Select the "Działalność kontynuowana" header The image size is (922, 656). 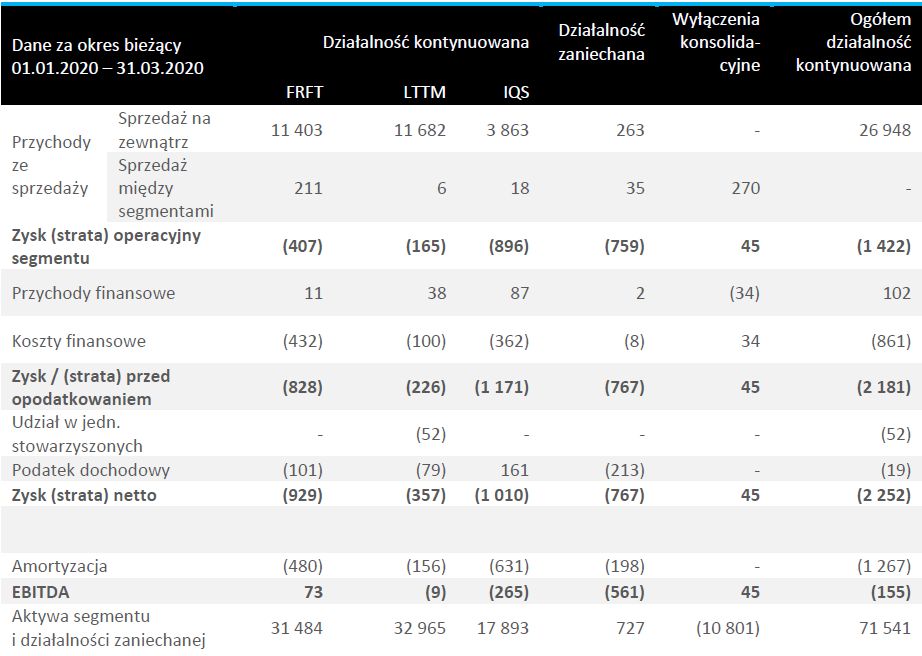[x=425, y=42]
